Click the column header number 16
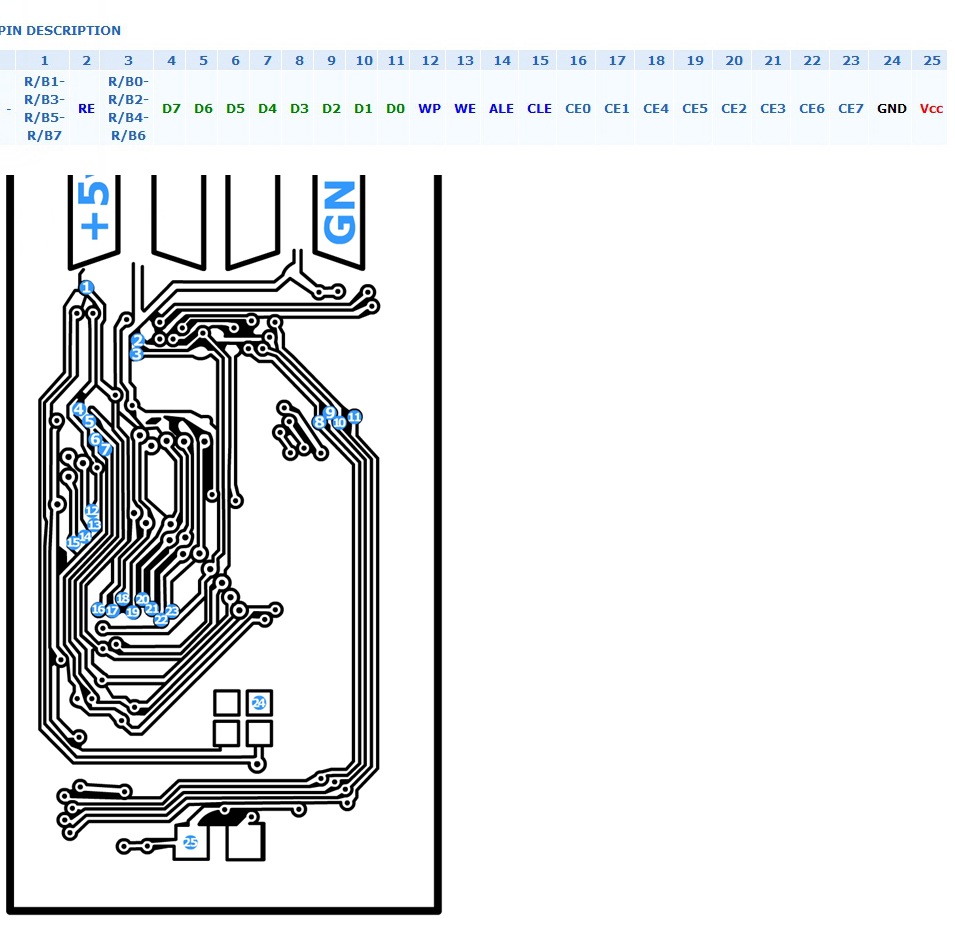This screenshot has height=925, width=955. click(x=578, y=61)
